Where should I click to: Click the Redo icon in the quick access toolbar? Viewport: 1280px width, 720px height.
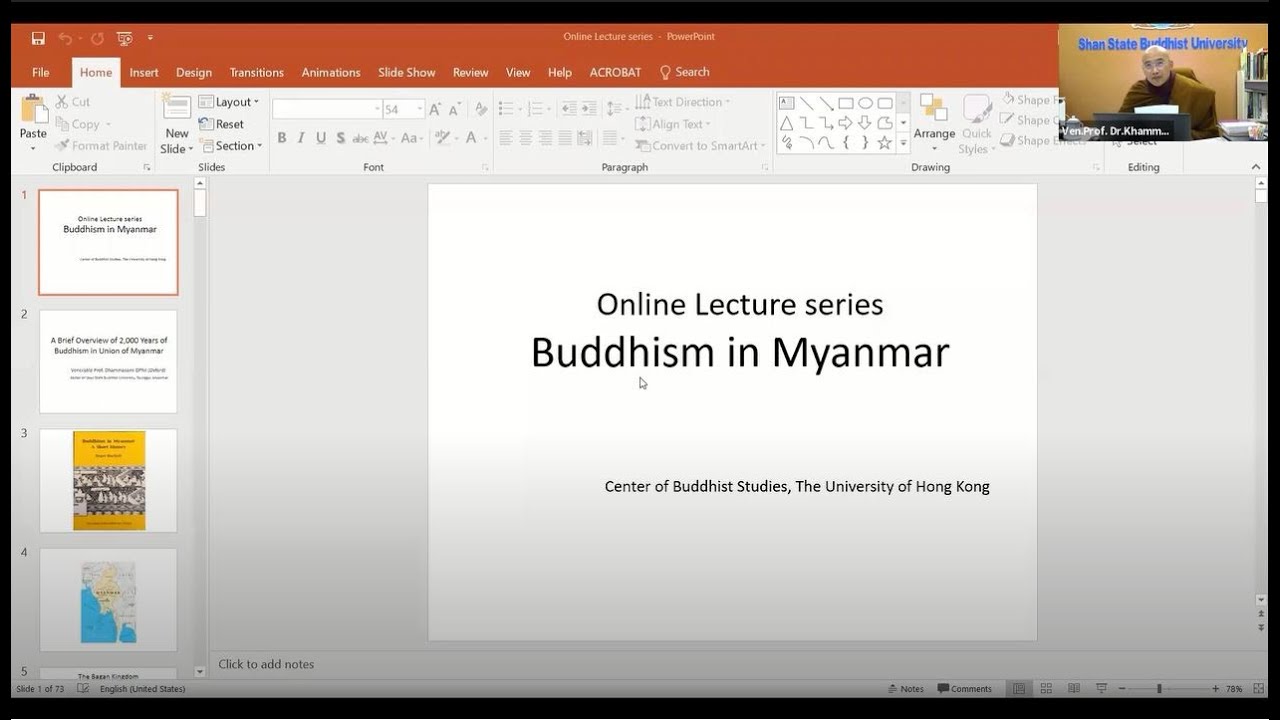click(97, 38)
